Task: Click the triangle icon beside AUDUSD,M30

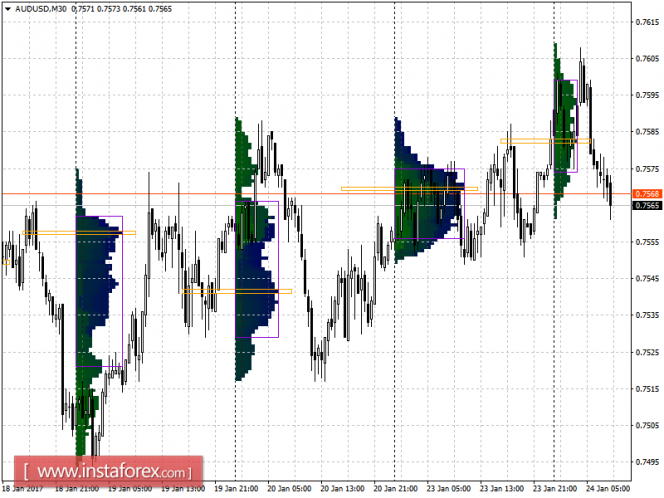Action: coord(7,9)
